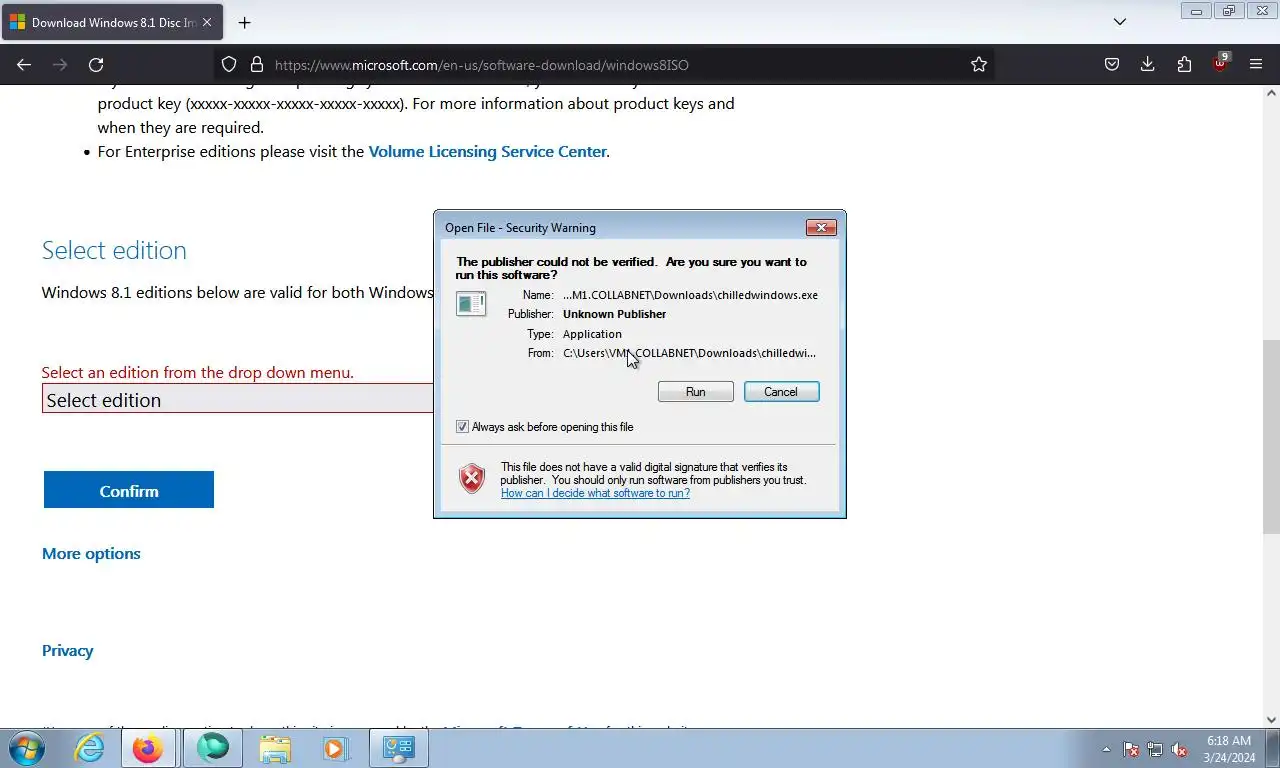
Task: Click the blue Confirm button
Action: (129, 490)
